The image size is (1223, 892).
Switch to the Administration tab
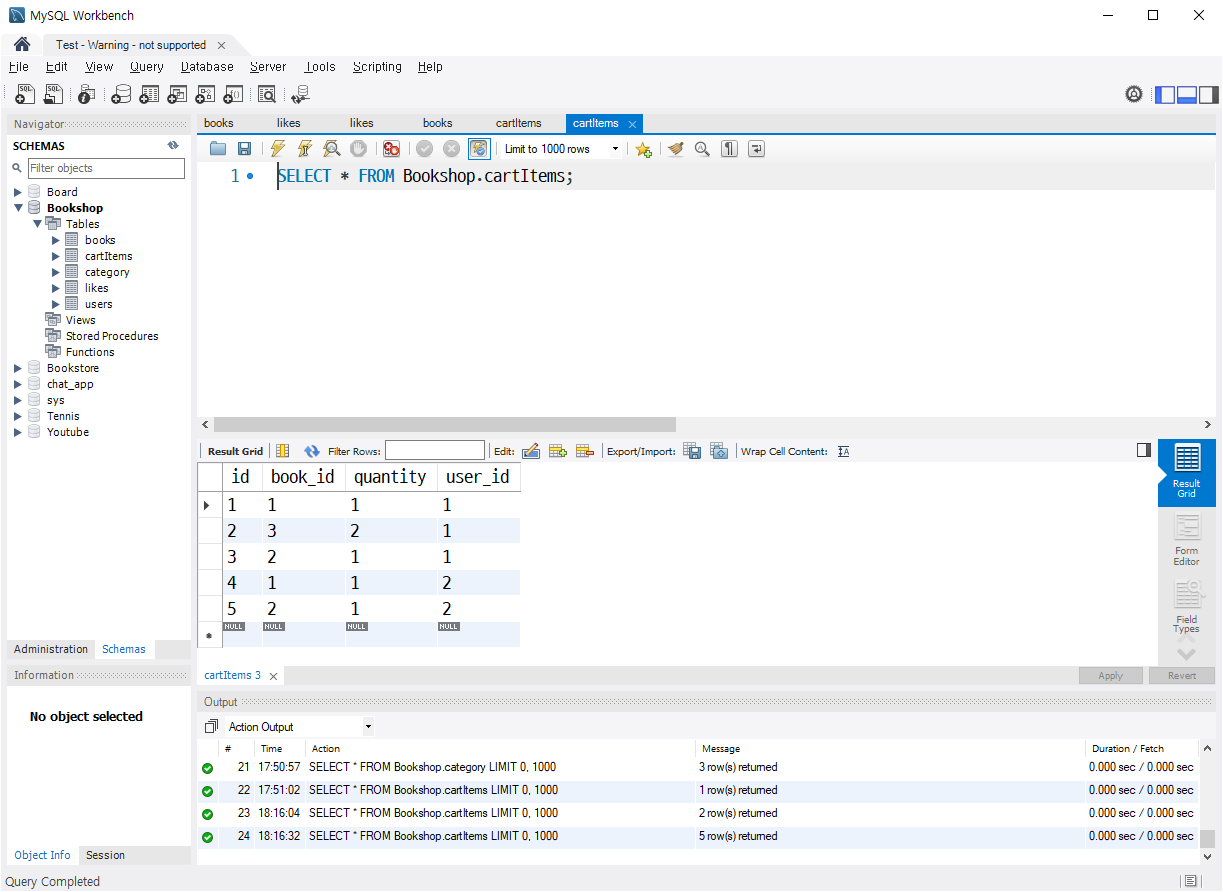click(x=51, y=649)
